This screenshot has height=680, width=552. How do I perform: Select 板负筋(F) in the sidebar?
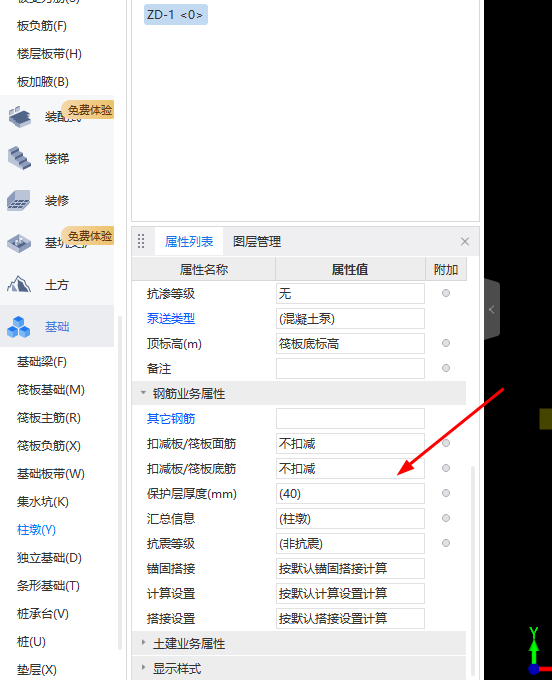click(42, 26)
